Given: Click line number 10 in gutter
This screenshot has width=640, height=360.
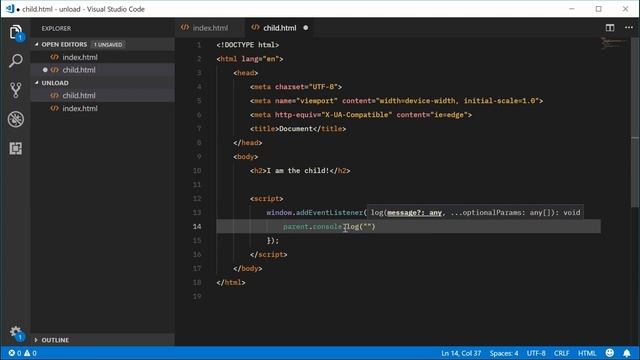Looking at the screenshot, I should [197, 171].
